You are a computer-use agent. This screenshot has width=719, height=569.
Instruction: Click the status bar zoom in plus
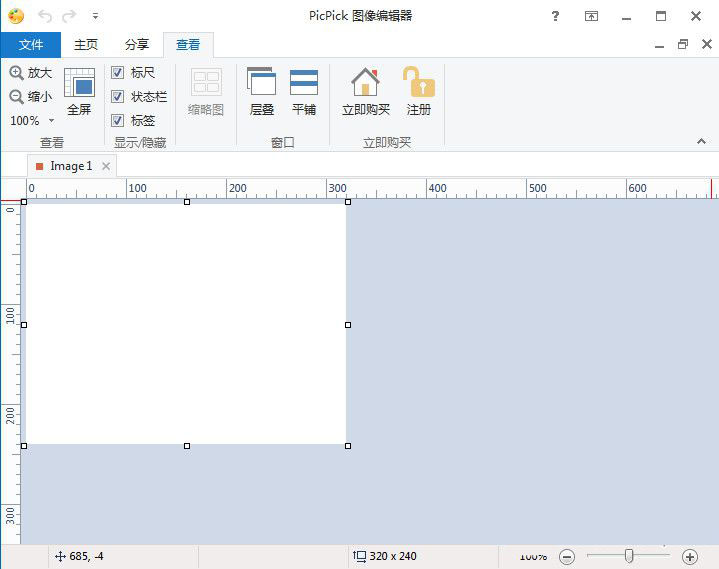[690, 557]
